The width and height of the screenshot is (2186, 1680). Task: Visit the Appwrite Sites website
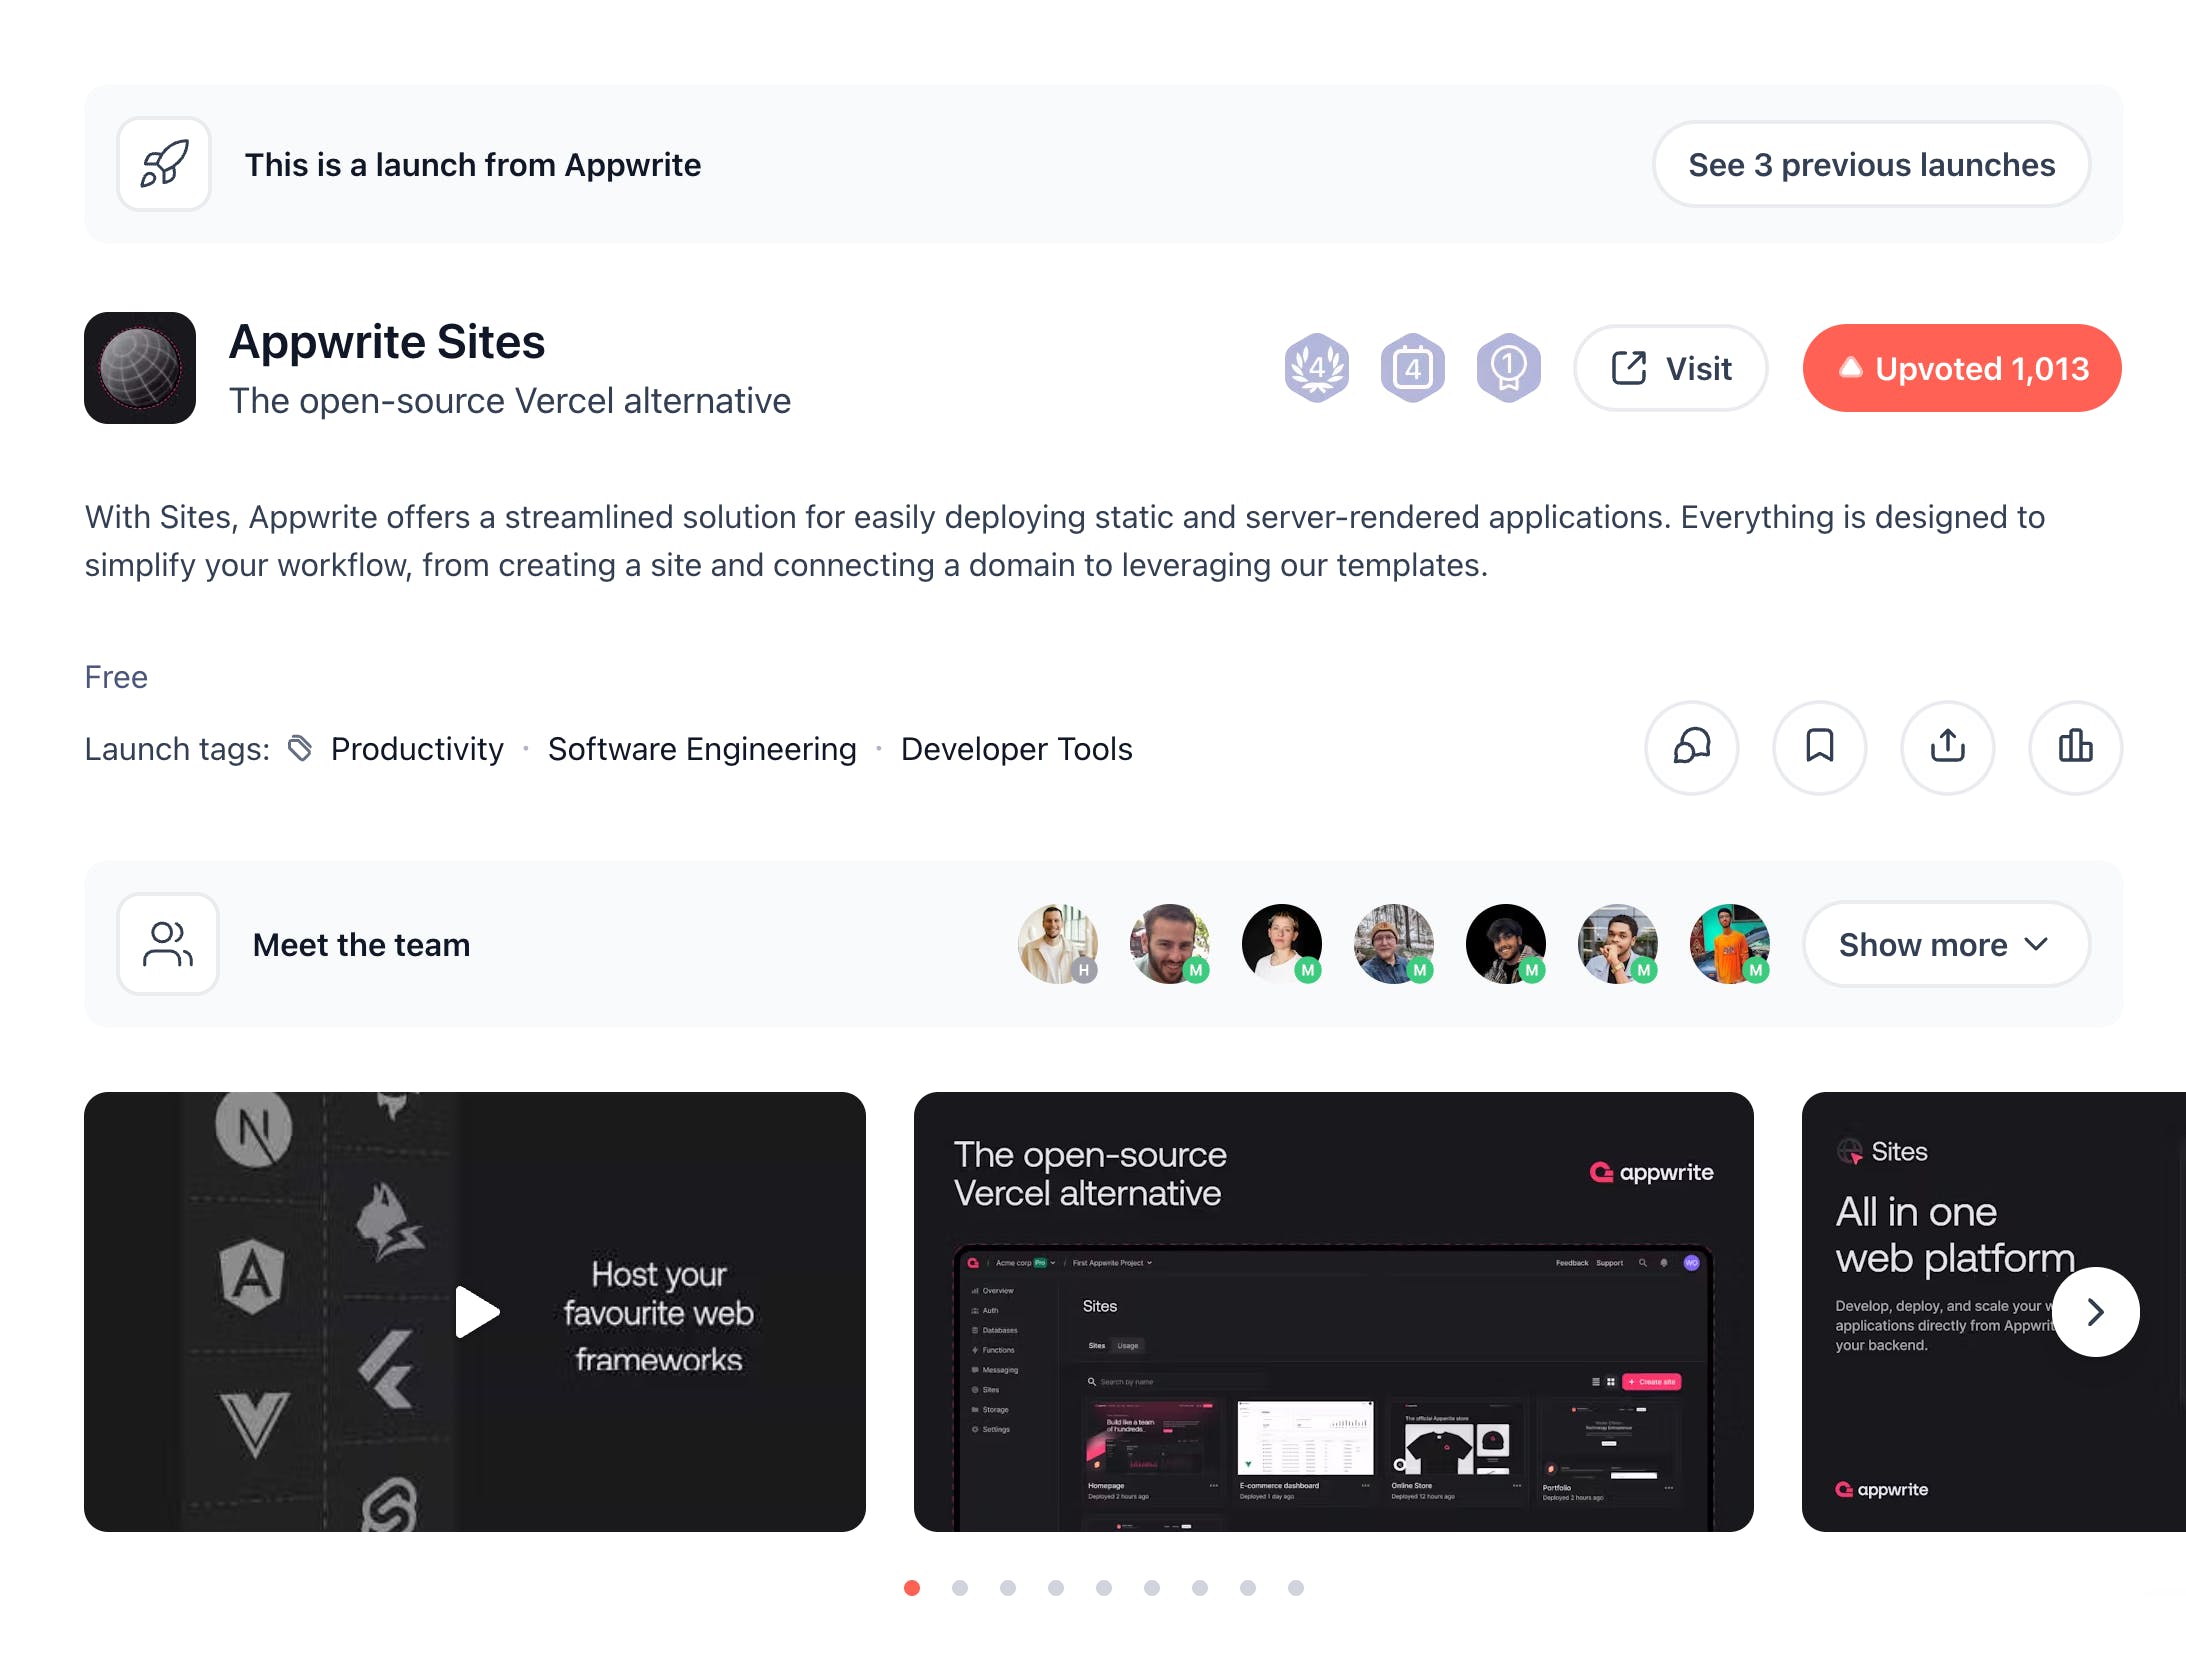[1671, 368]
